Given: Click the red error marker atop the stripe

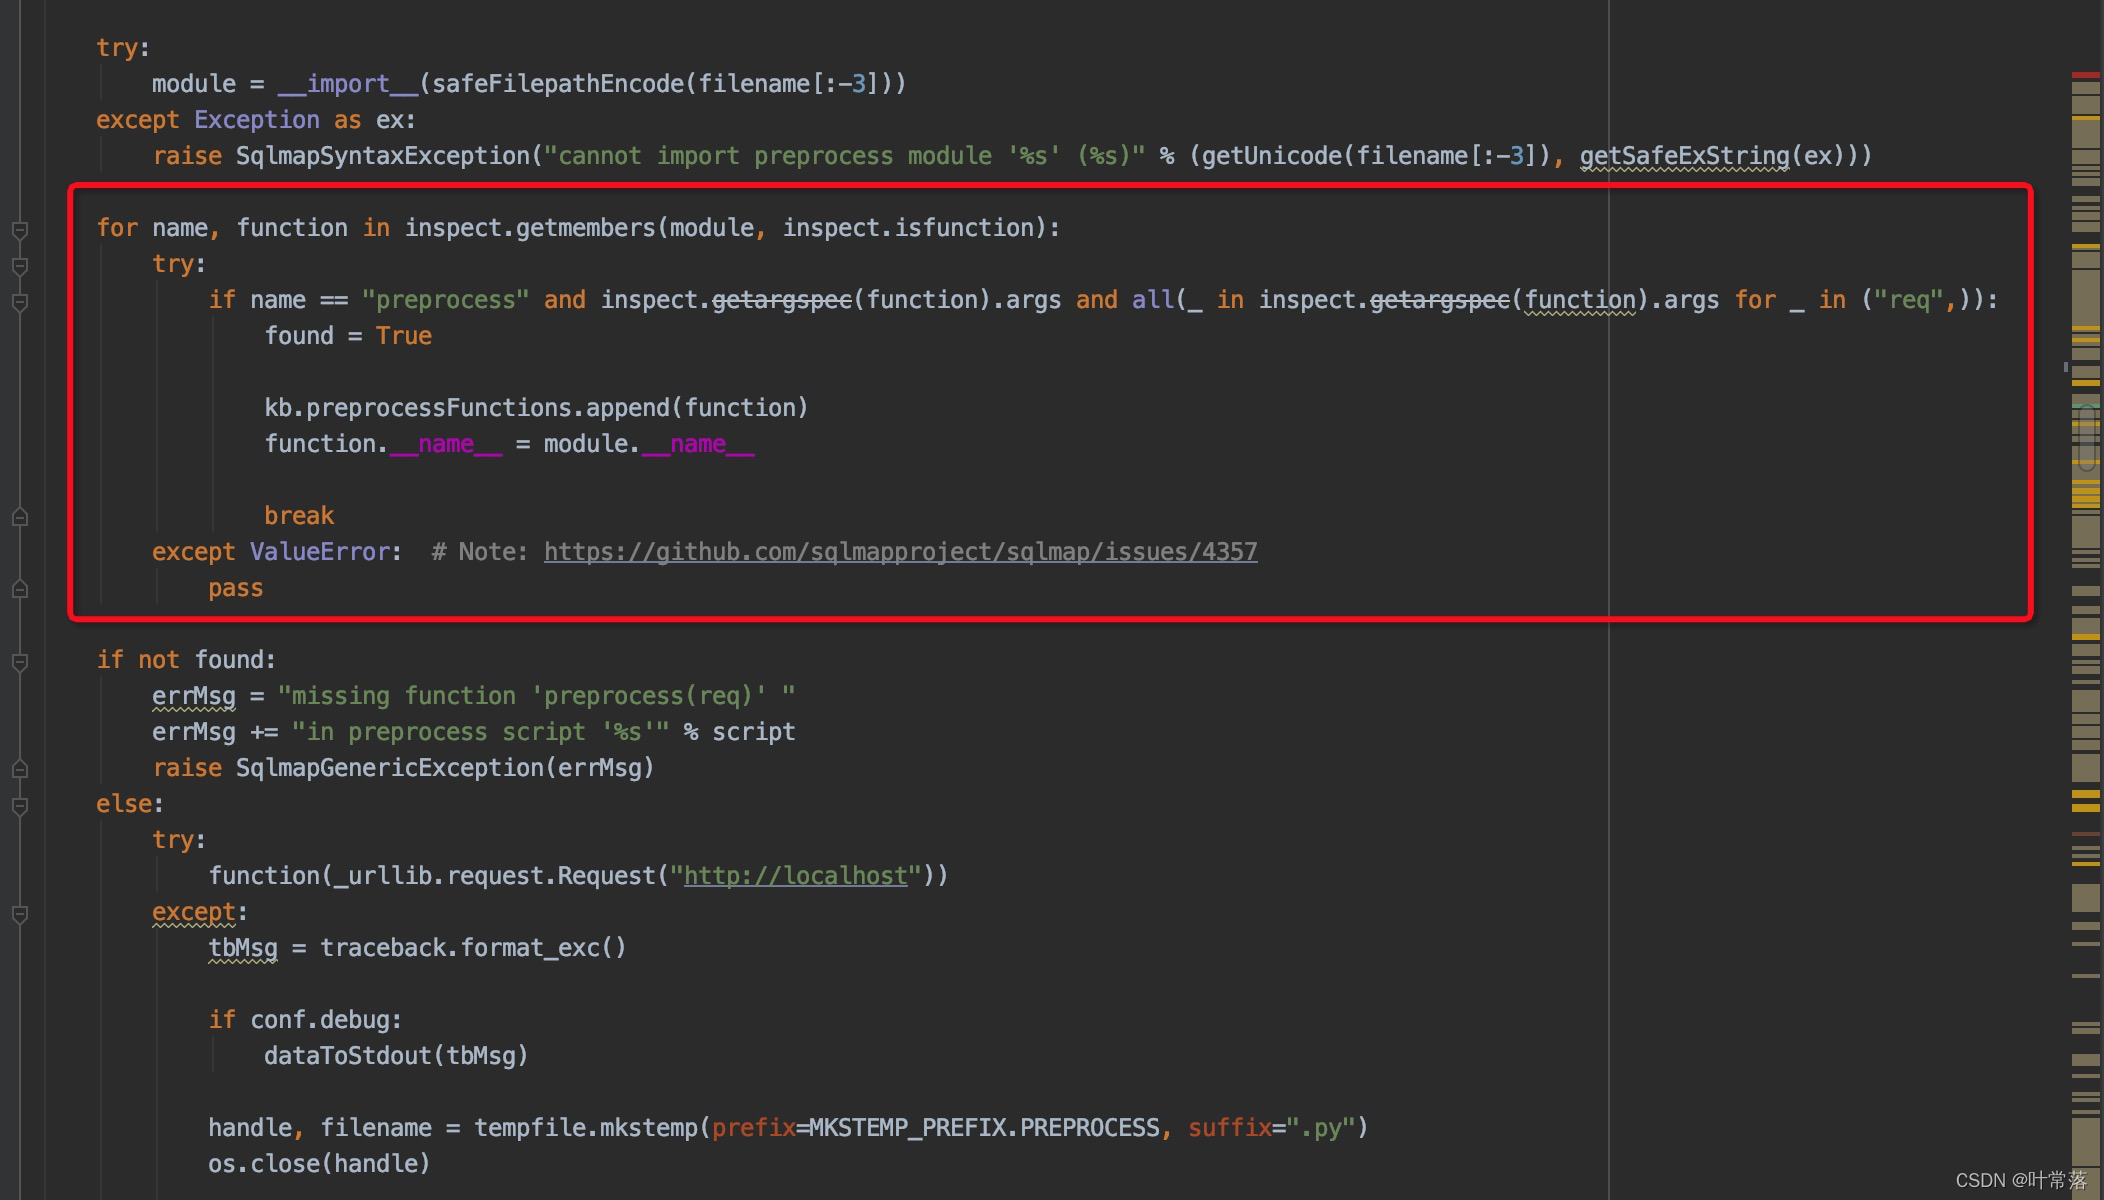Looking at the screenshot, I should click(2085, 75).
